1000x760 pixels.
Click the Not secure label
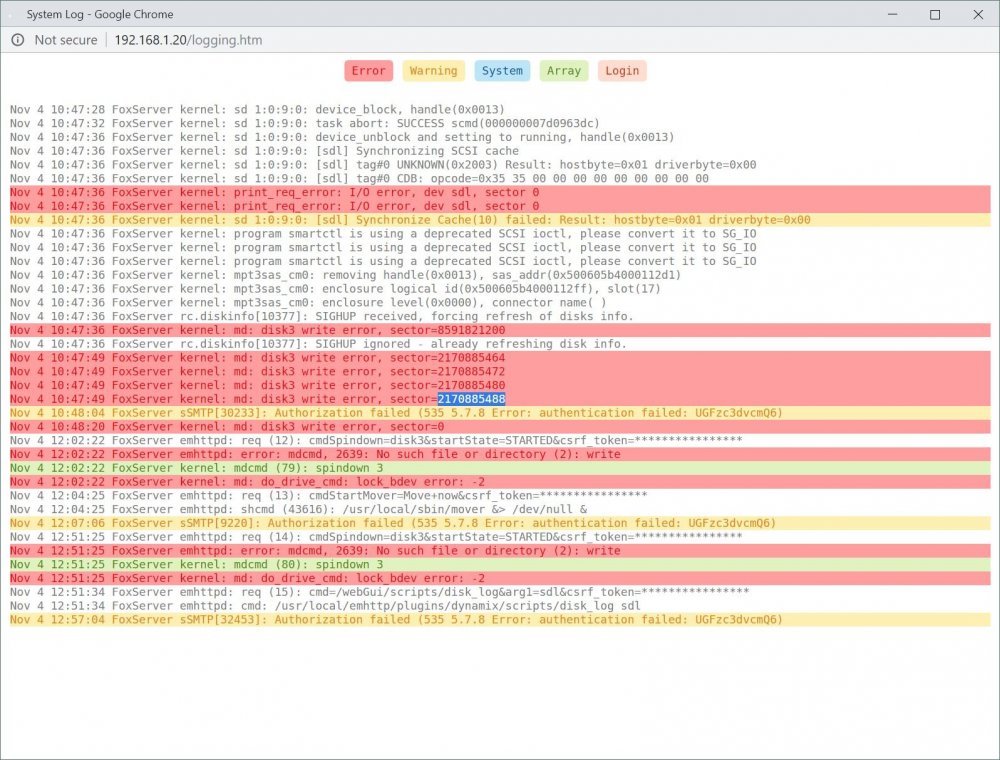(66, 40)
